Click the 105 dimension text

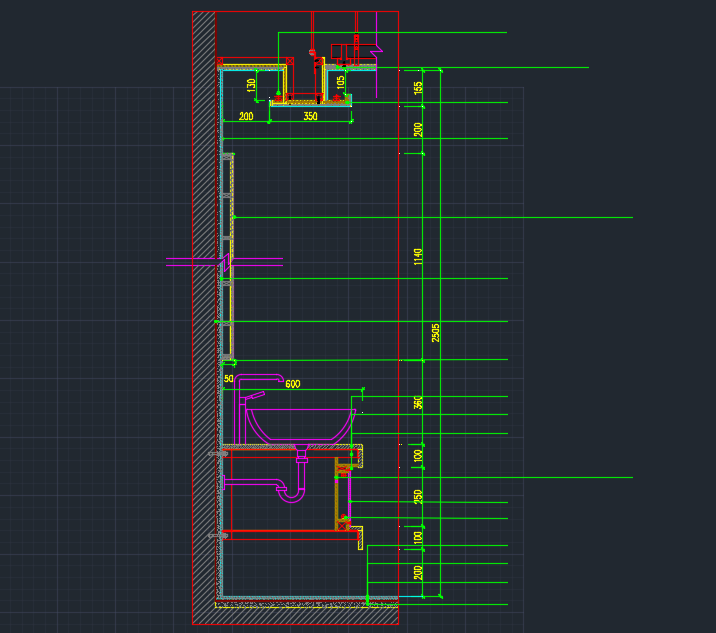(x=341, y=83)
